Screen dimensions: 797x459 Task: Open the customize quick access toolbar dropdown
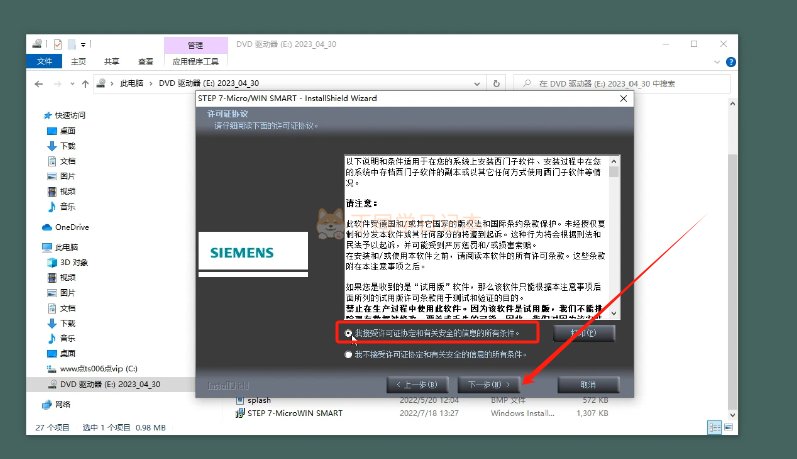[83, 44]
